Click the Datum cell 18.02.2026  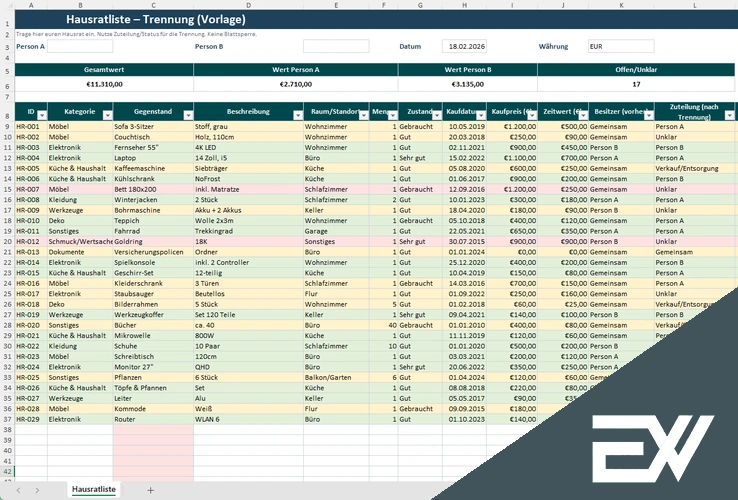click(464, 46)
